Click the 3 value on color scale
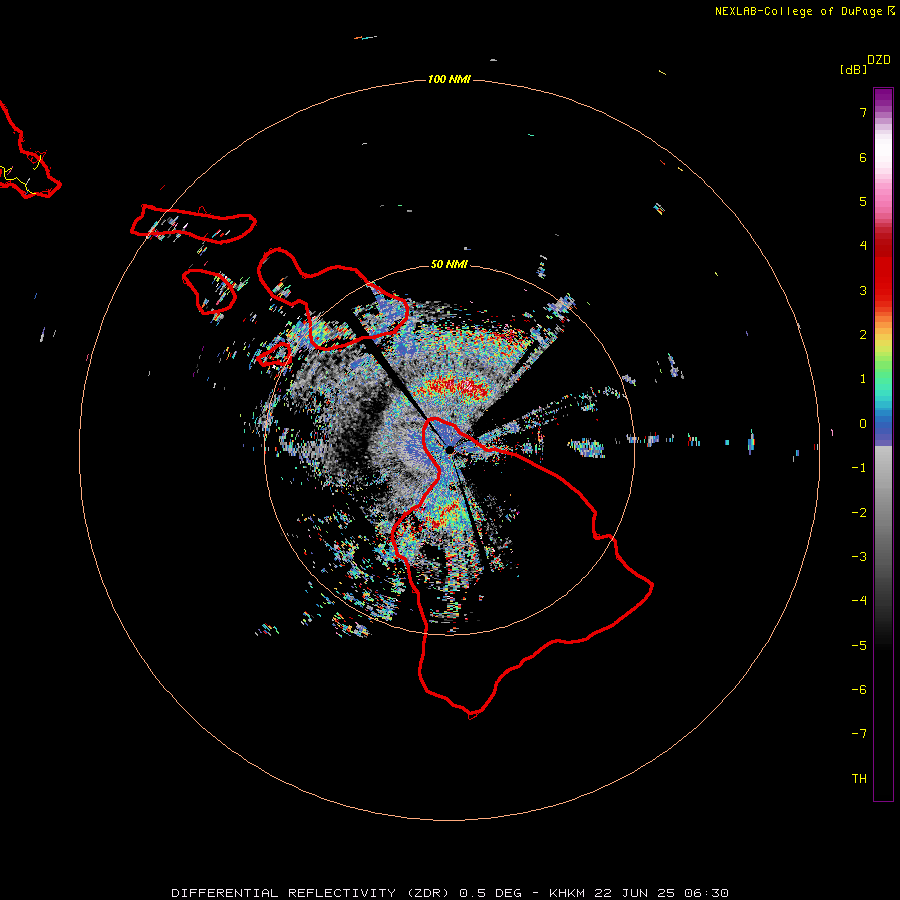Image resolution: width=900 pixels, height=900 pixels. [863, 290]
